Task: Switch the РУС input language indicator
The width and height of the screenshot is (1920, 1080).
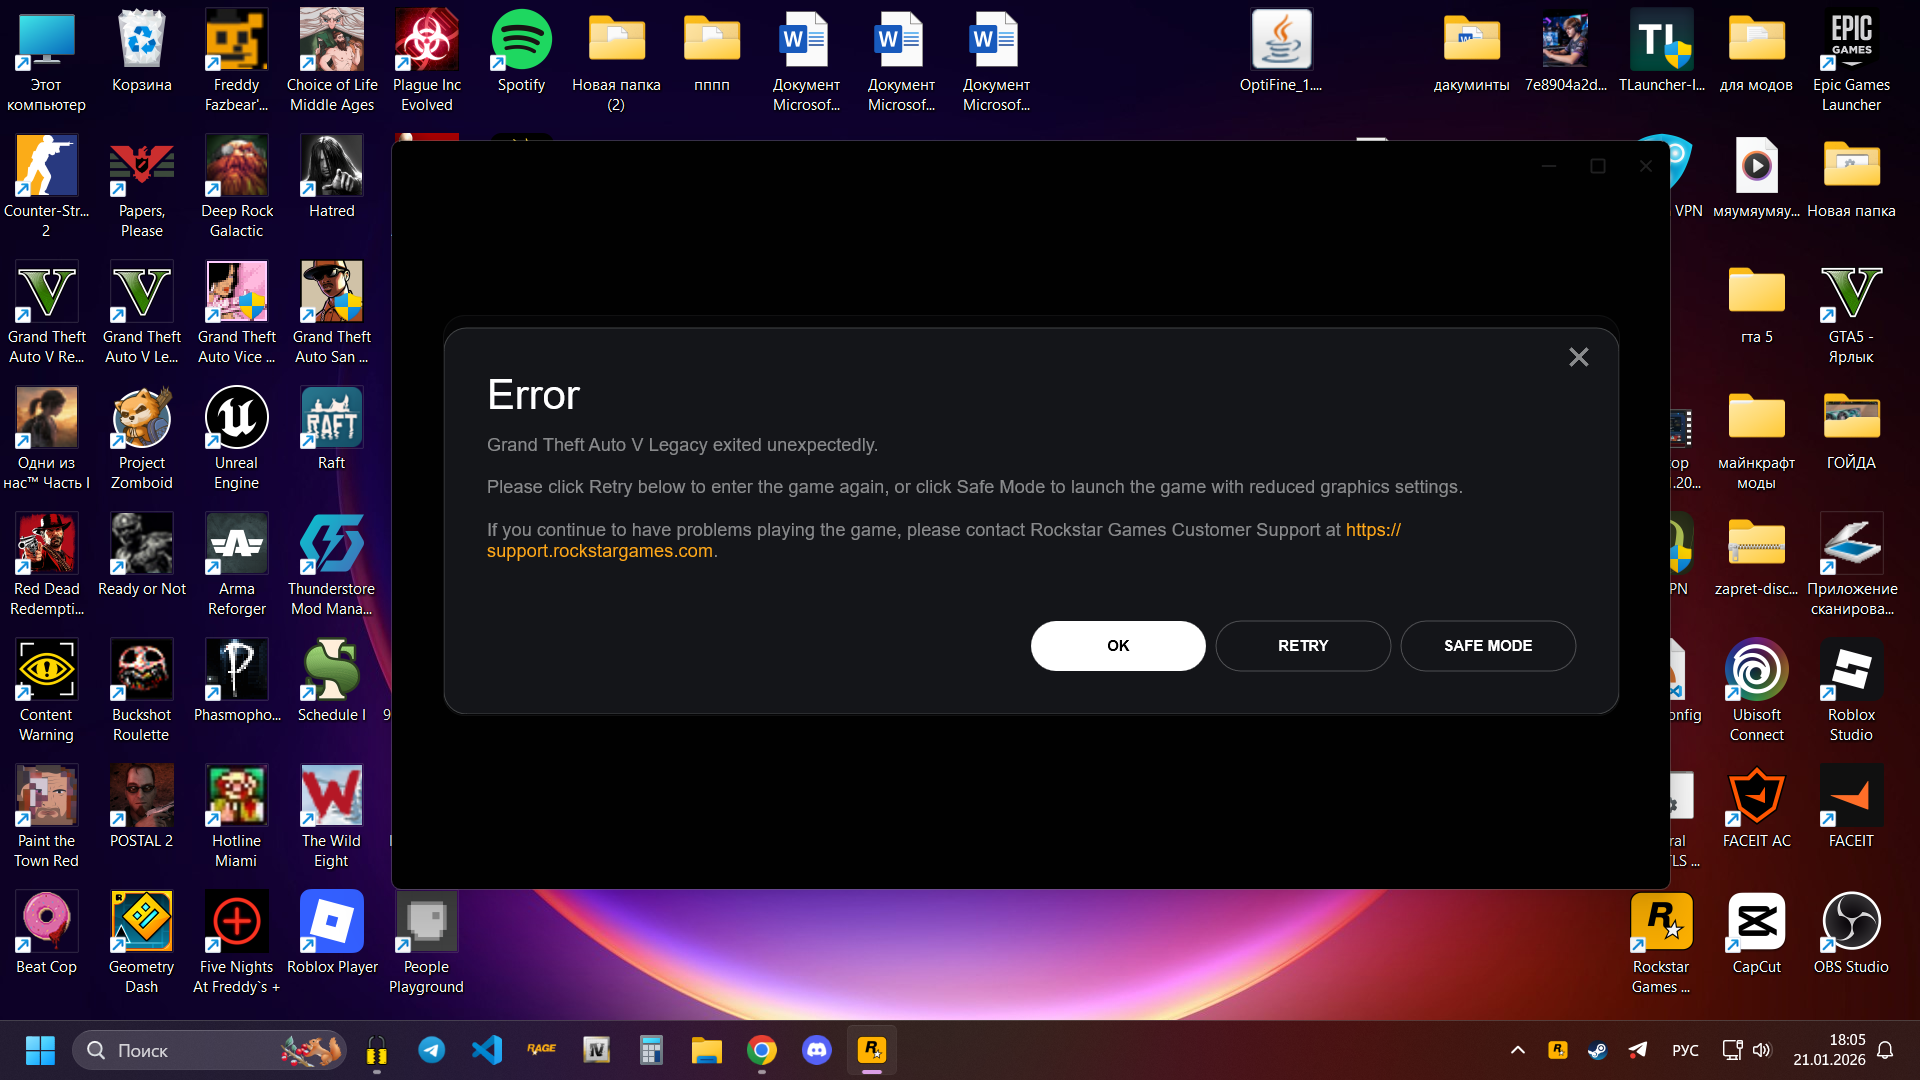Action: pyautogui.click(x=1685, y=1050)
